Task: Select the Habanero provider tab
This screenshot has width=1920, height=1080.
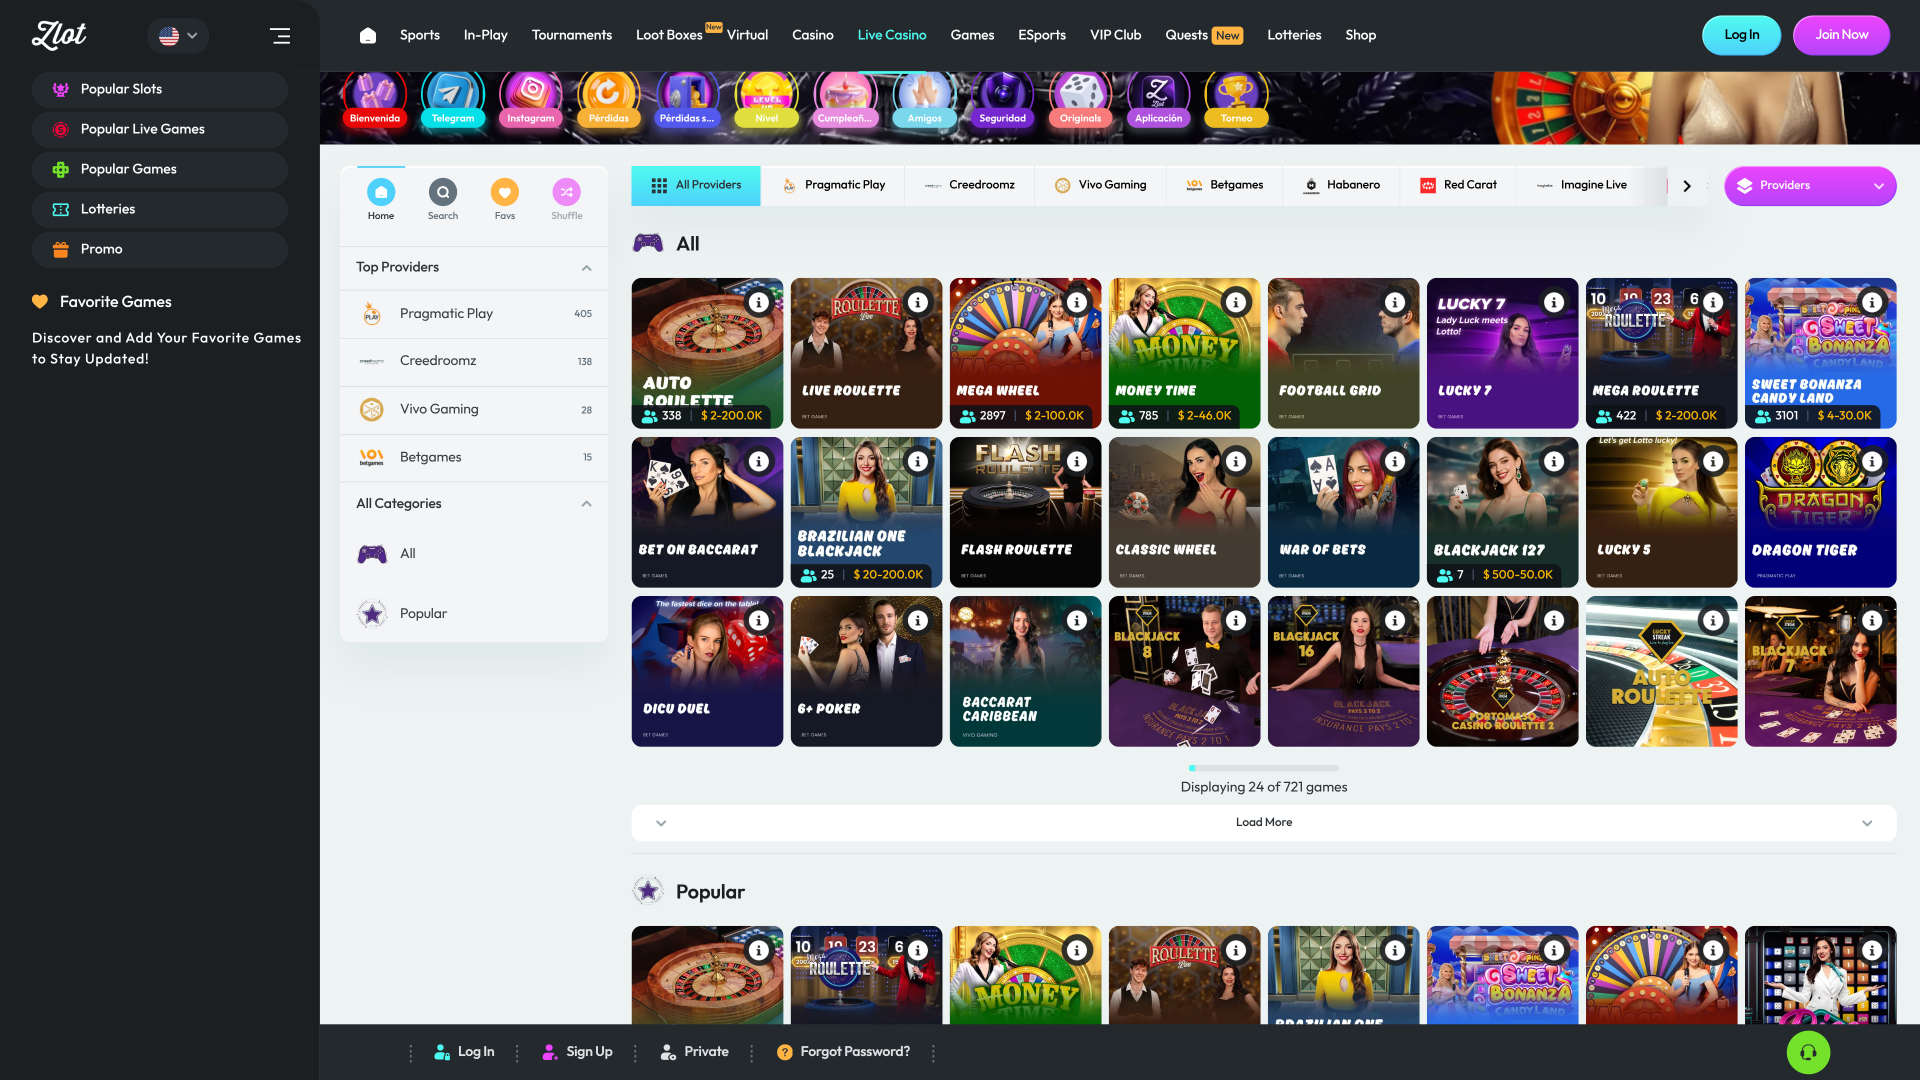Action: tap(1341, 185)
